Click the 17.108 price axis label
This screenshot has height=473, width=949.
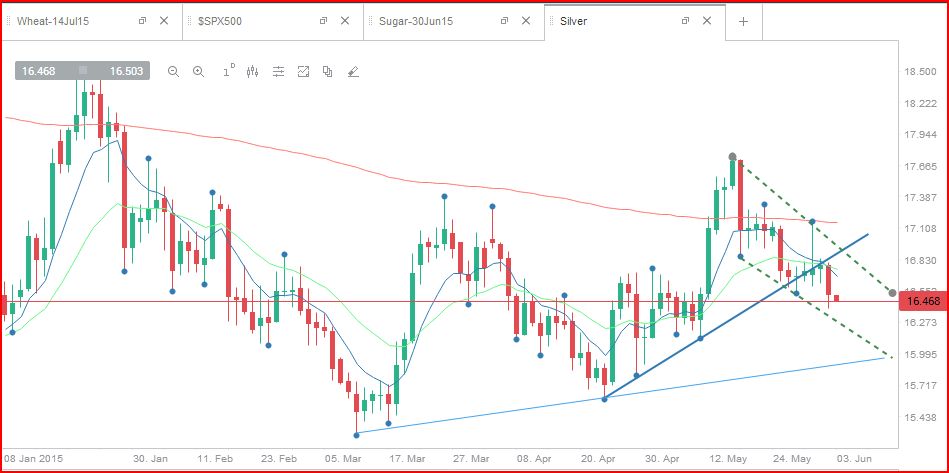(x=919, y=229)
